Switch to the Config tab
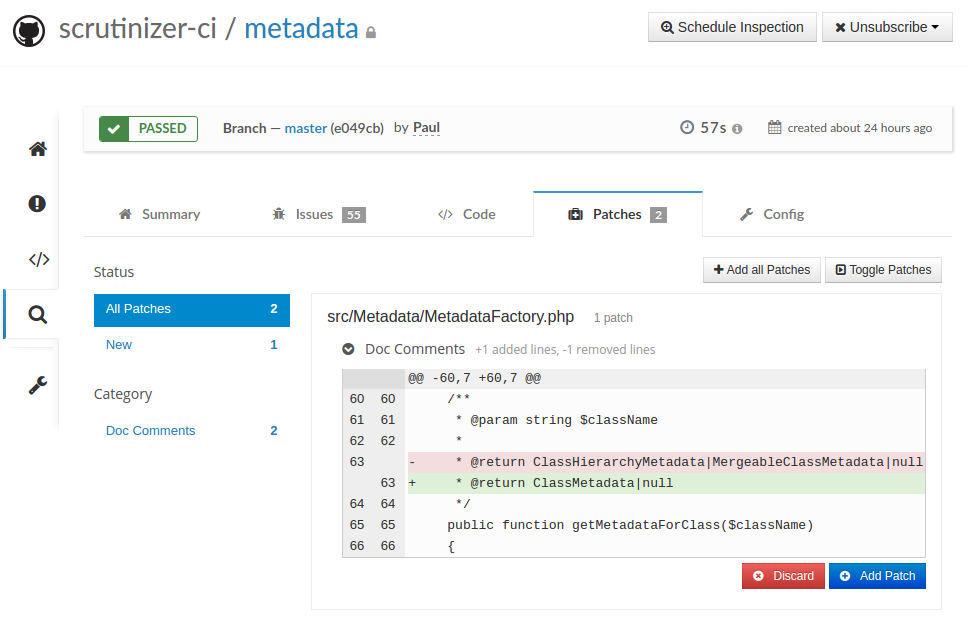967x622 pixels. (x=772, y=215)
